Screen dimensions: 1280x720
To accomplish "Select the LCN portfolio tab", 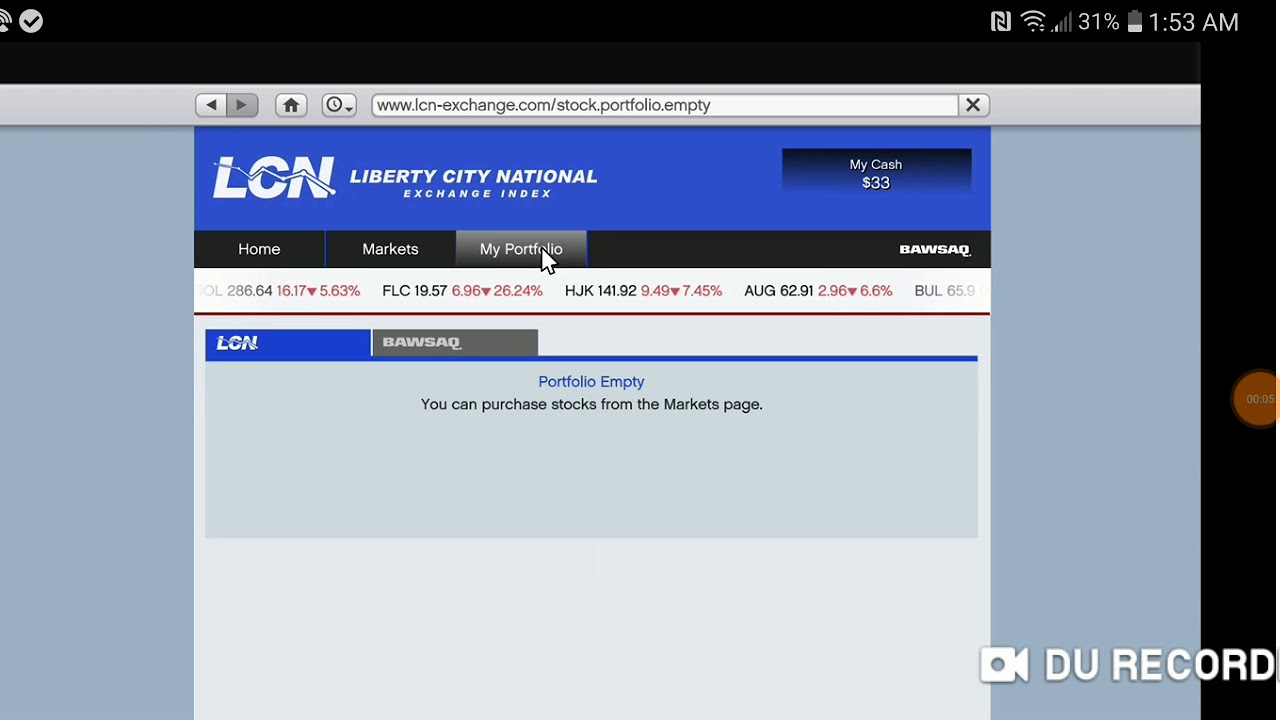I will (x=288, y=343).
